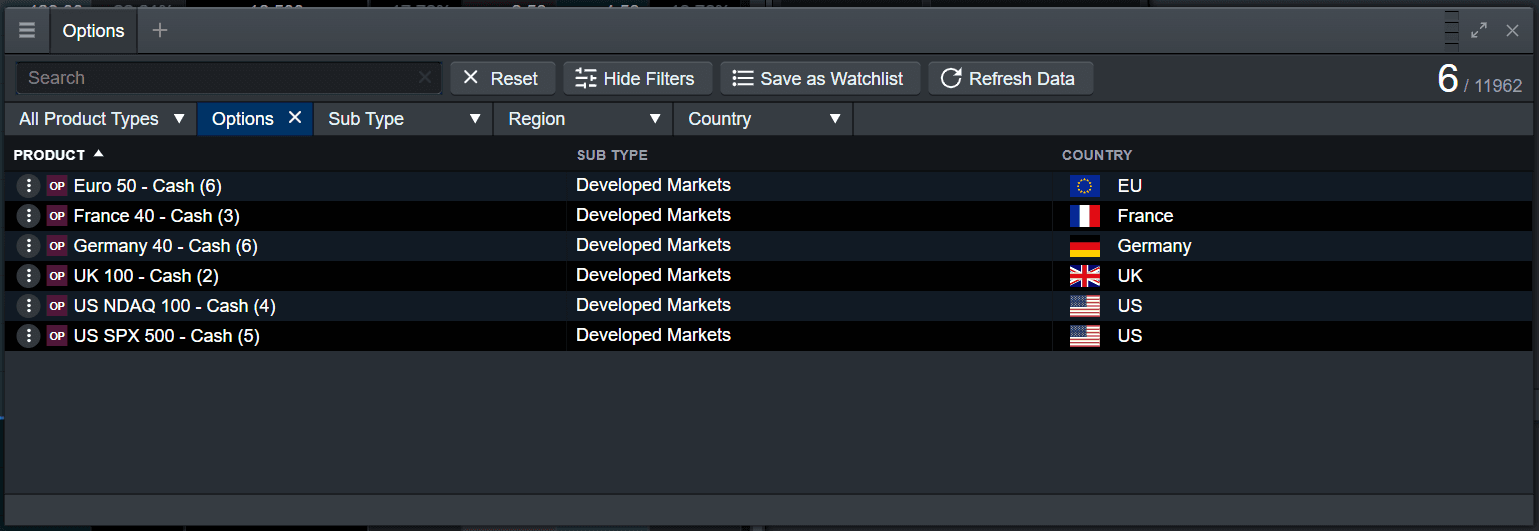Click the OP icon next to Germany 40 - Cash
Viewport: 1539px width, 531px height.
[57, 246]
